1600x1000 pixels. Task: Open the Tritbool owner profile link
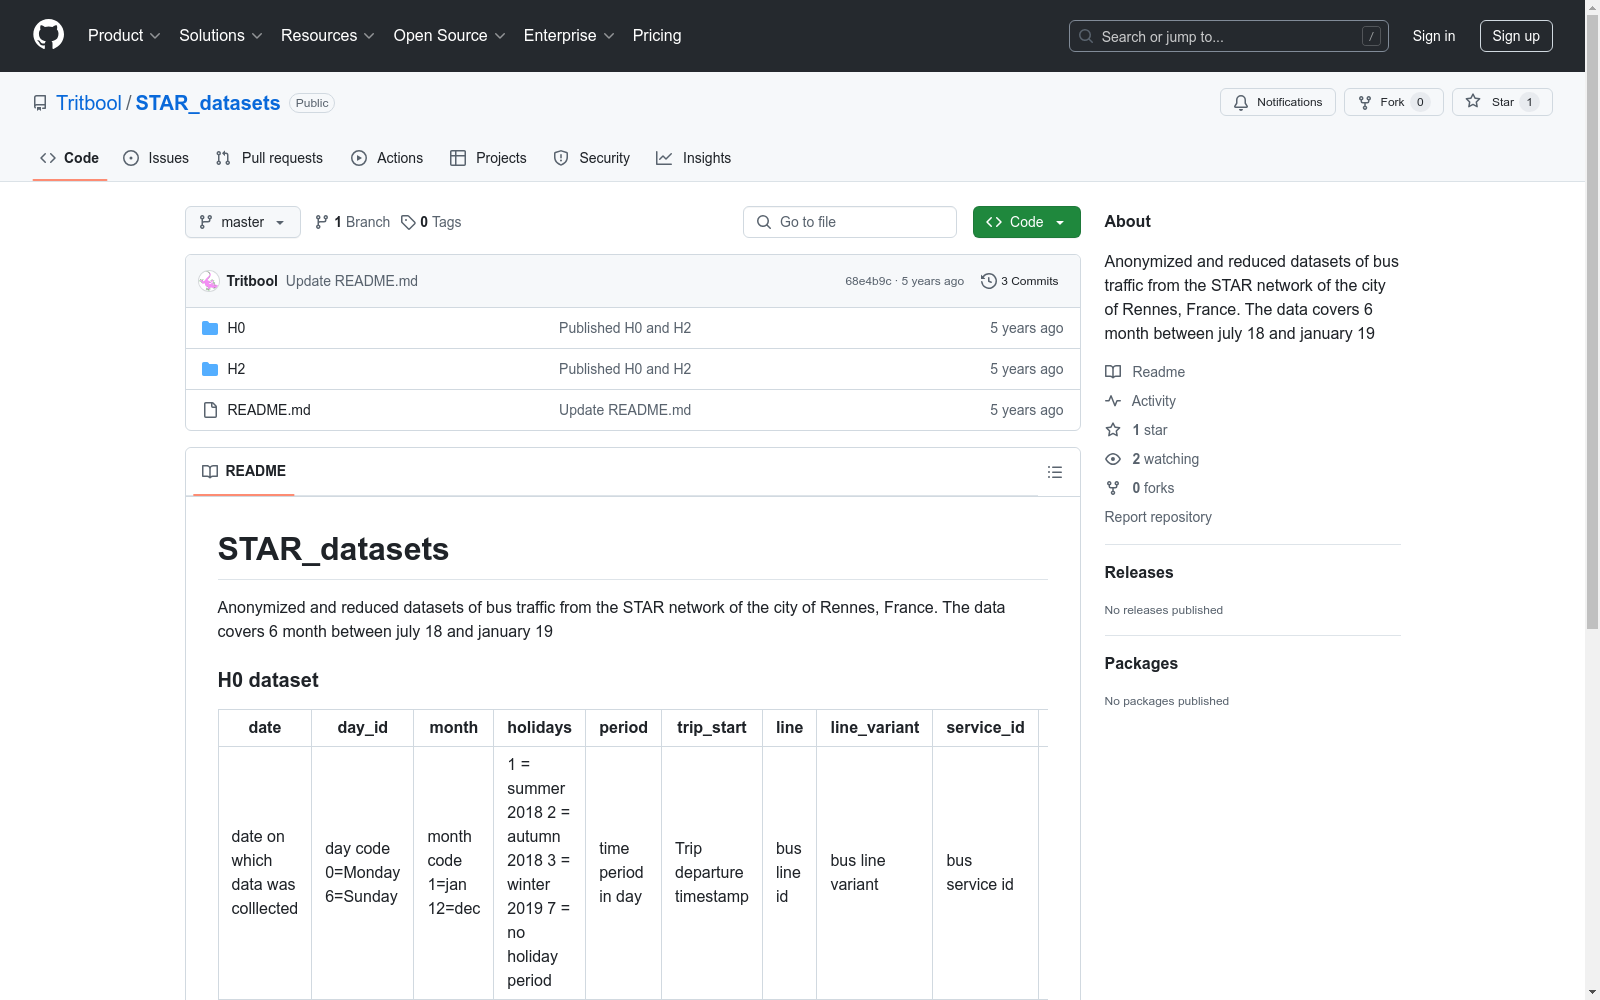[x=89, y=103]
